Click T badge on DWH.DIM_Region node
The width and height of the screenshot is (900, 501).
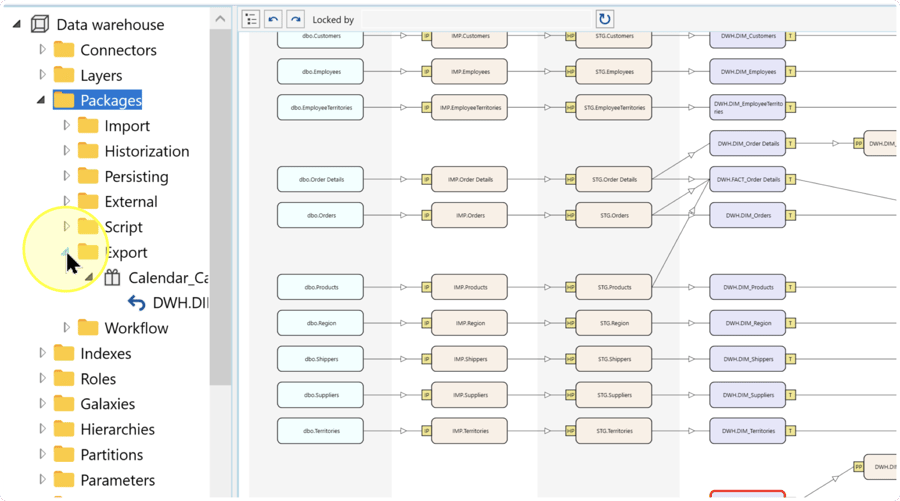790,323
